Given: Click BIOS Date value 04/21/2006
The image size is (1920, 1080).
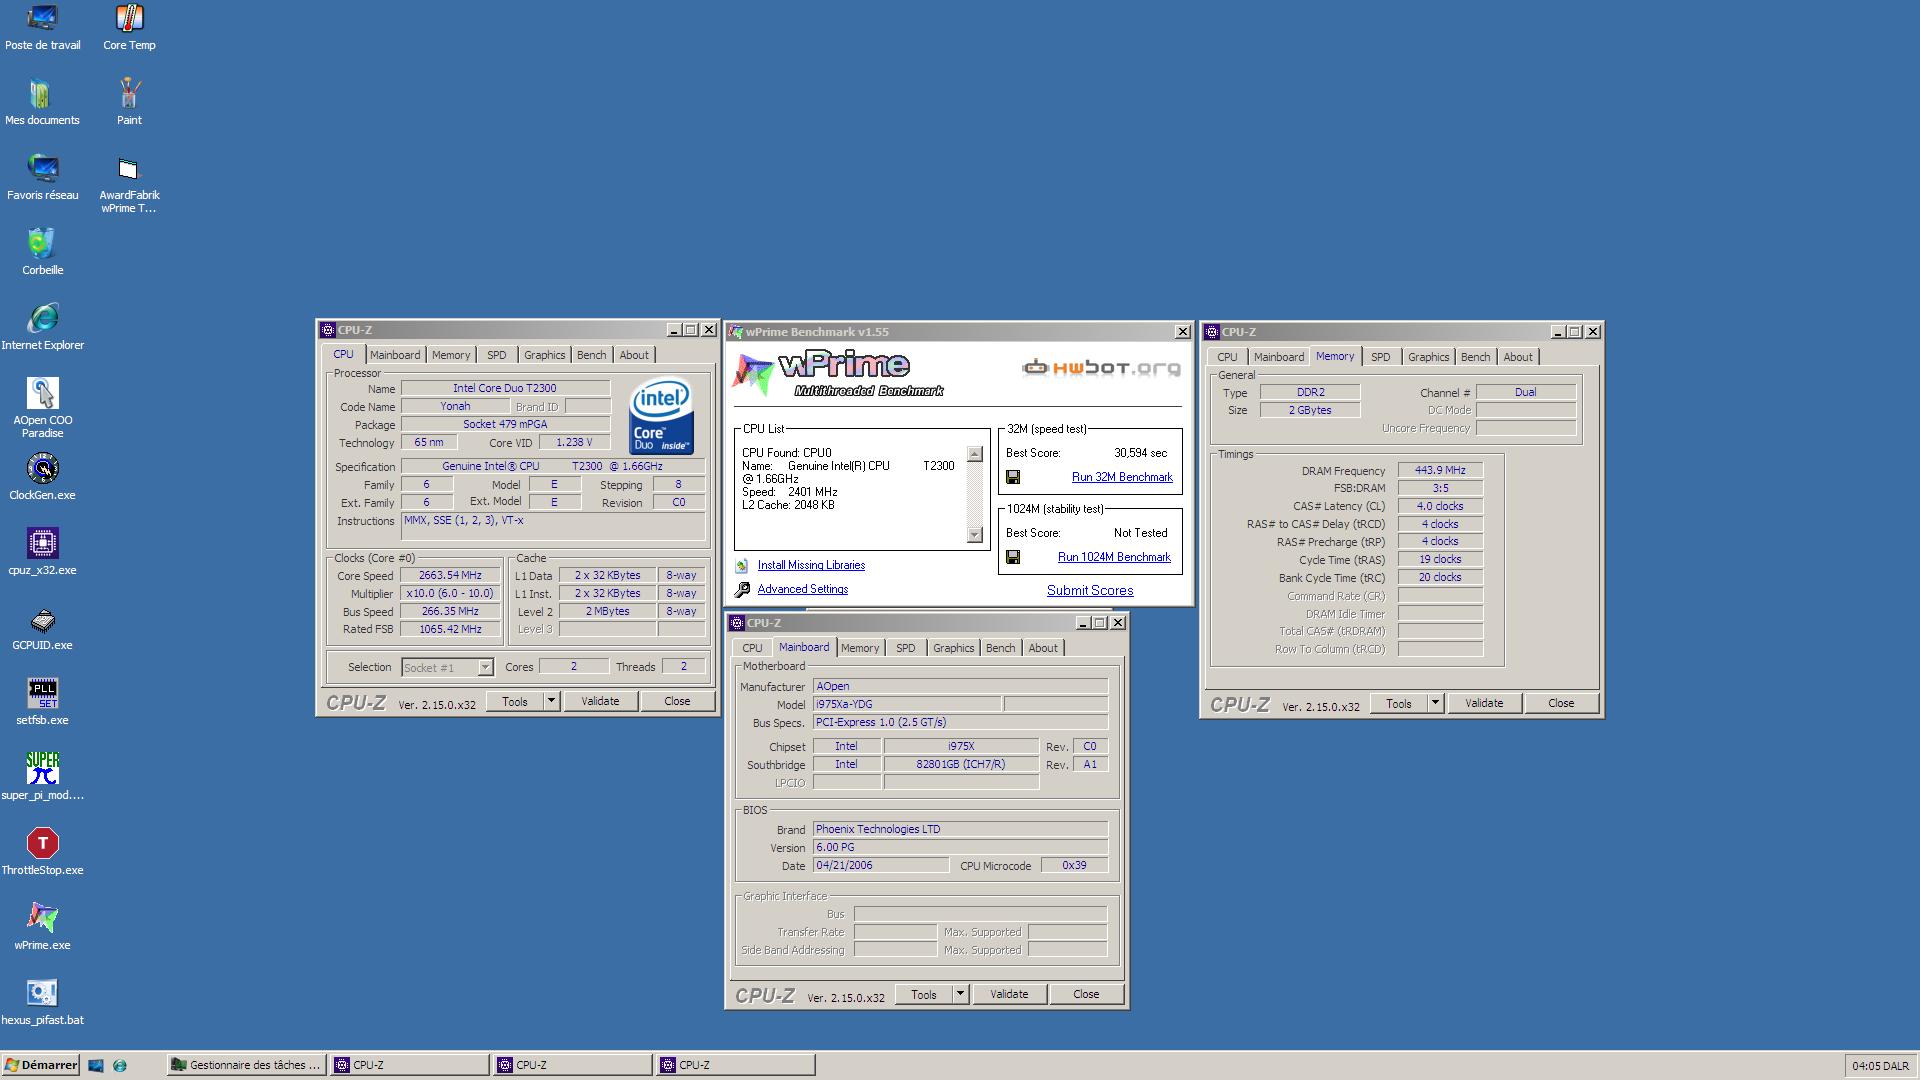Looking at the screenshot, I should tap(881, 866).
